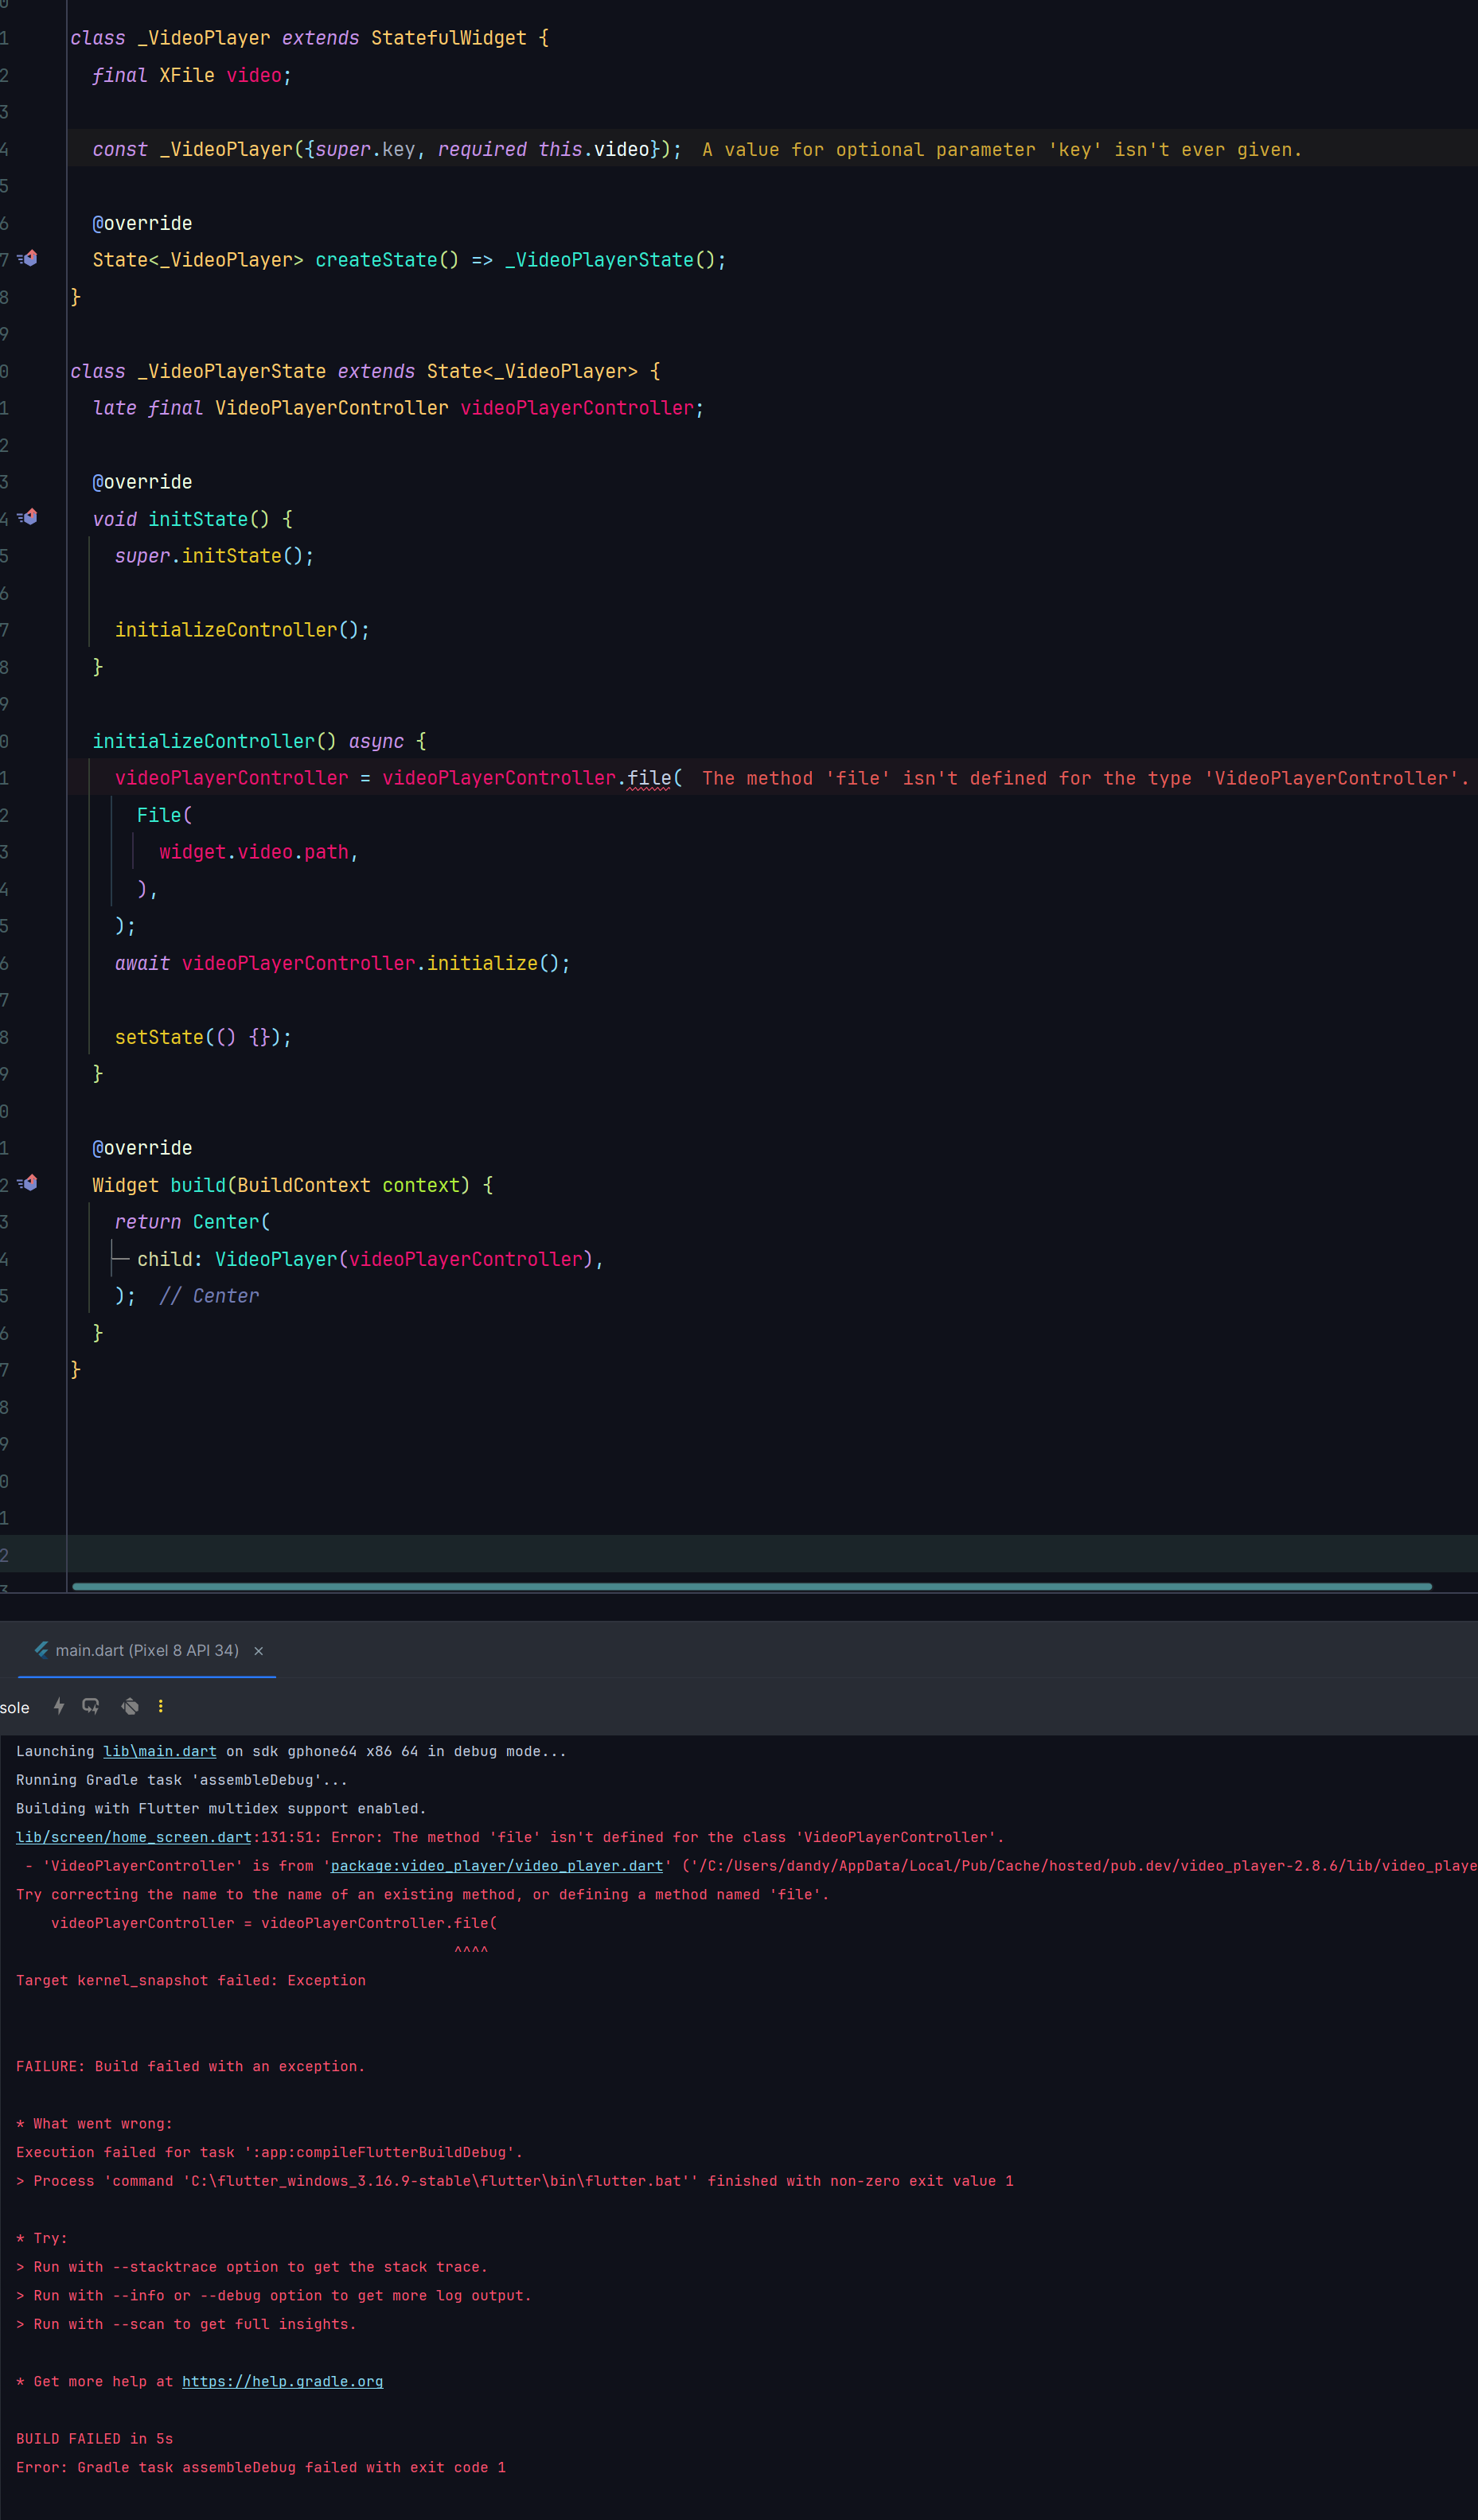Click the override gutter icon beside build method
Screen dimensions: 1478x2520
tap(29, 1183)
